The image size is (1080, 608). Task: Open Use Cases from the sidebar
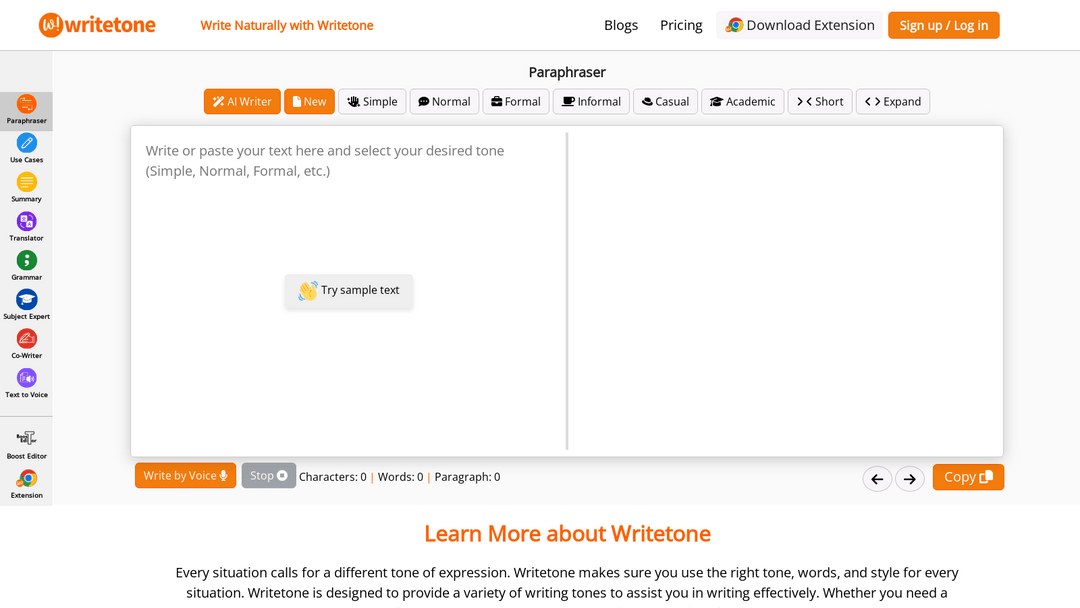coord(26,144)
